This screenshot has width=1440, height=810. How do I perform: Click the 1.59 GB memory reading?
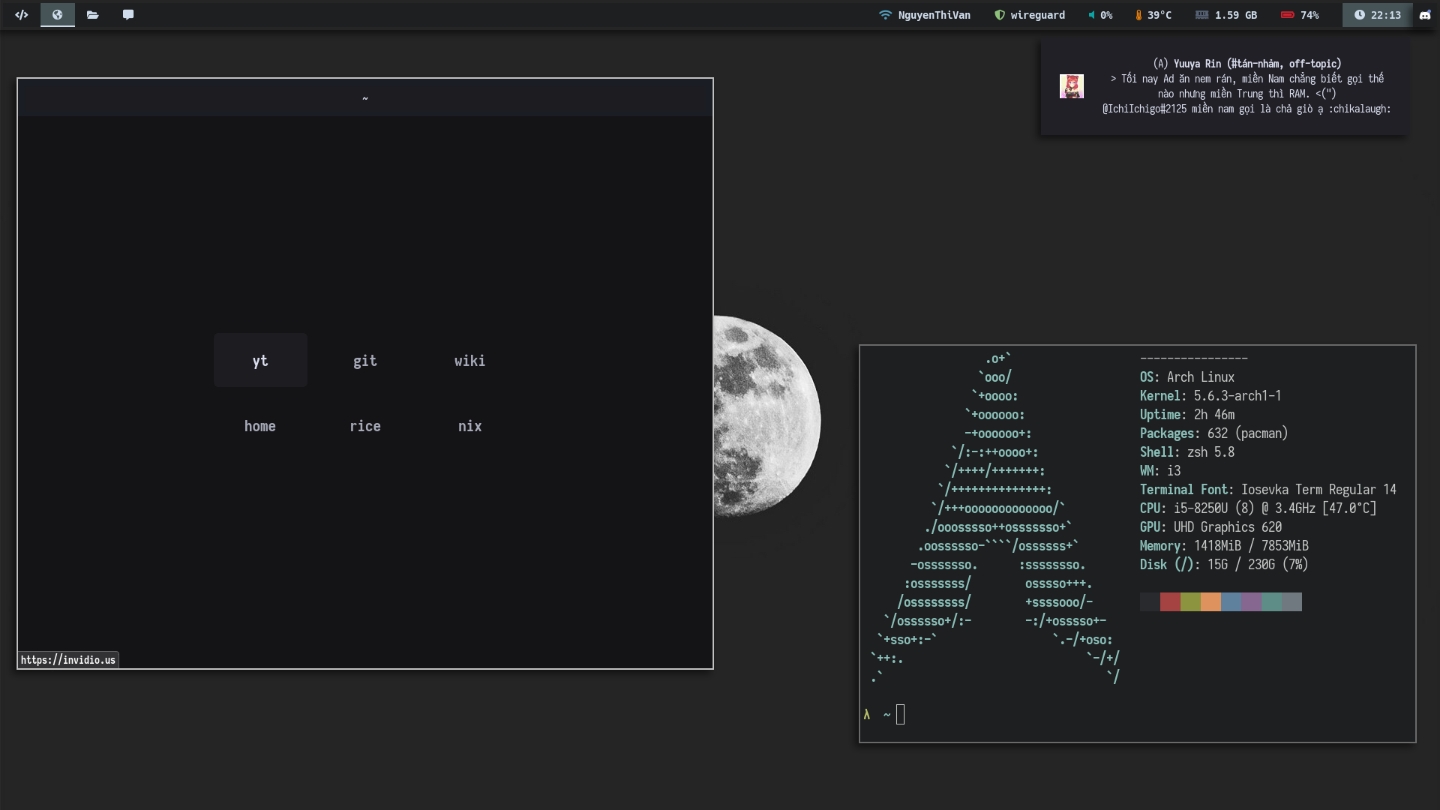click(1236, 15)
